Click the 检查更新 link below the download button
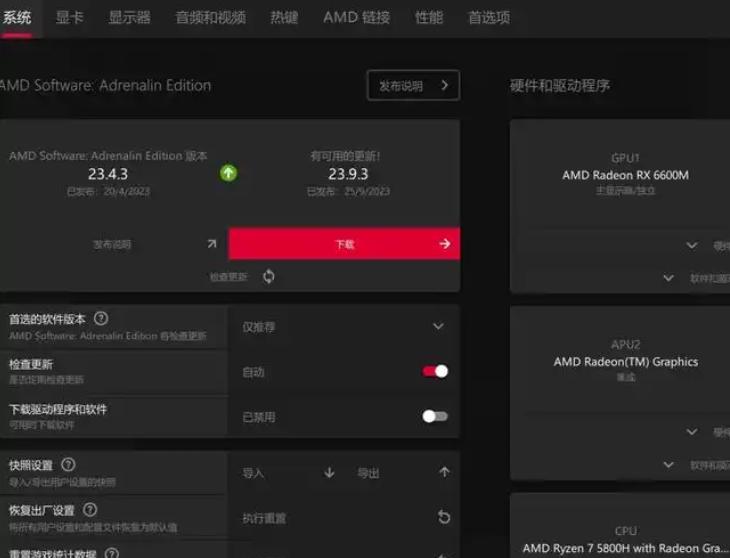This screenshot has height=558, width=730. coord(228,277)
